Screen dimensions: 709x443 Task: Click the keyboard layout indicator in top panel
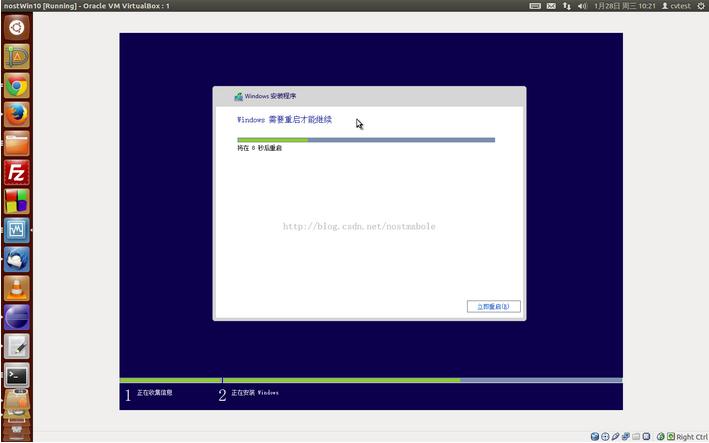pyautogui.click(x=535, y=6)
